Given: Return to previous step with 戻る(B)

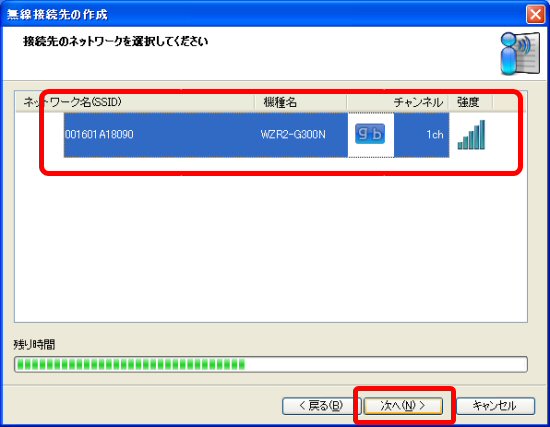Looking at the screenshot, I should click(321, 406).
